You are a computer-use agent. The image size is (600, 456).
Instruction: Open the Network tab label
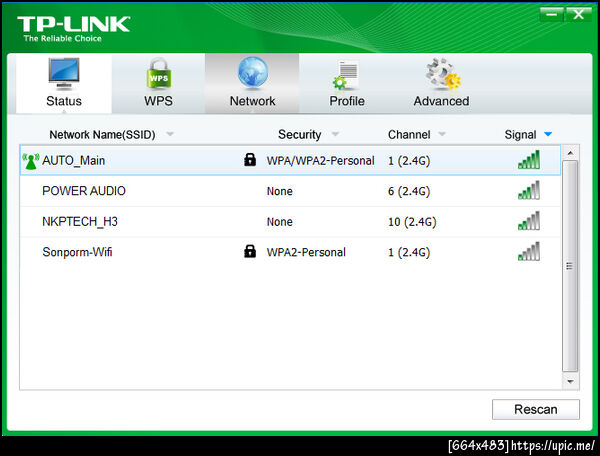[x=253, y=101]
